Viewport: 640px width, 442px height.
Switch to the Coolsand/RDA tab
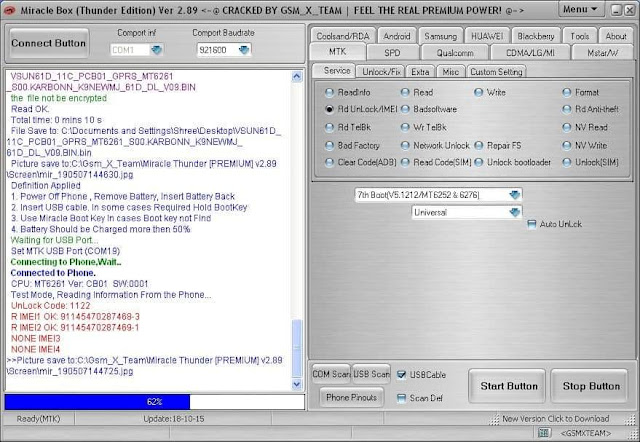pyautogui.click(x=342, y=36)
